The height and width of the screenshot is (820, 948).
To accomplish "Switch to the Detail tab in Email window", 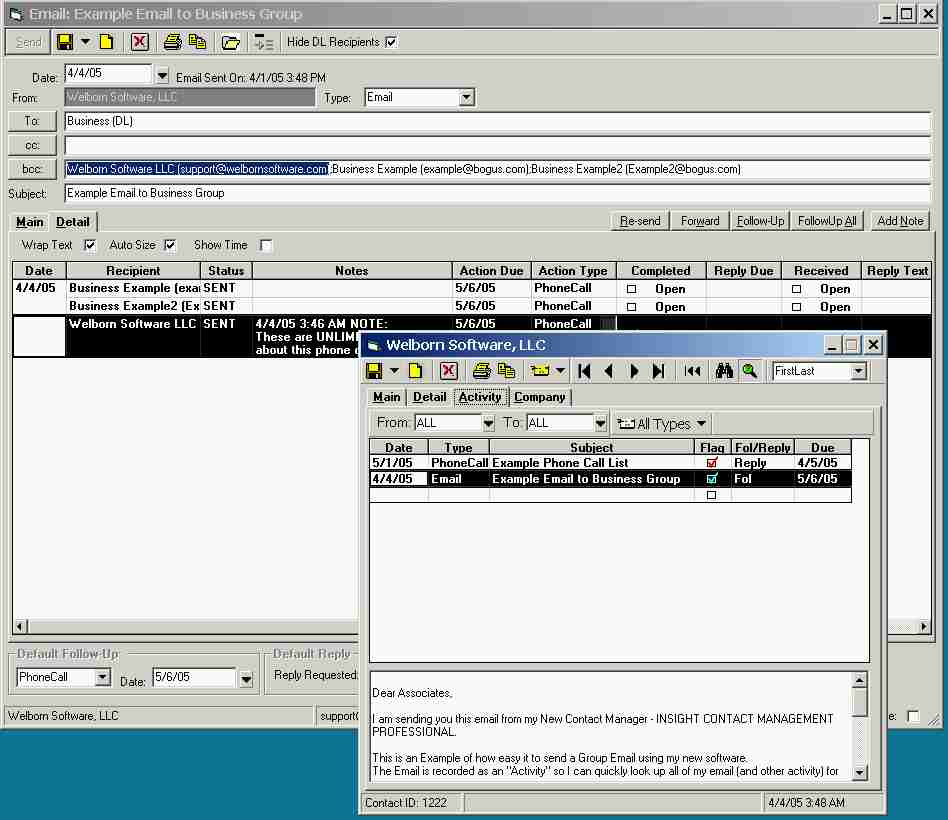I will [x=72, y=222].
